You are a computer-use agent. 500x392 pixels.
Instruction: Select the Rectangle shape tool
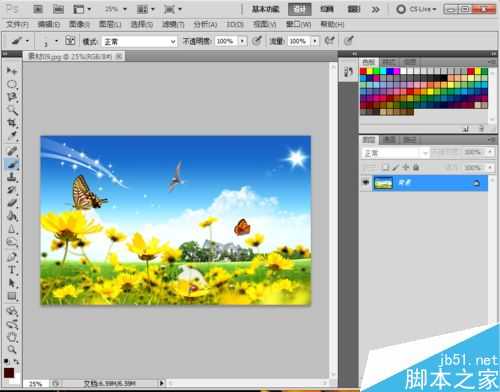12,296
